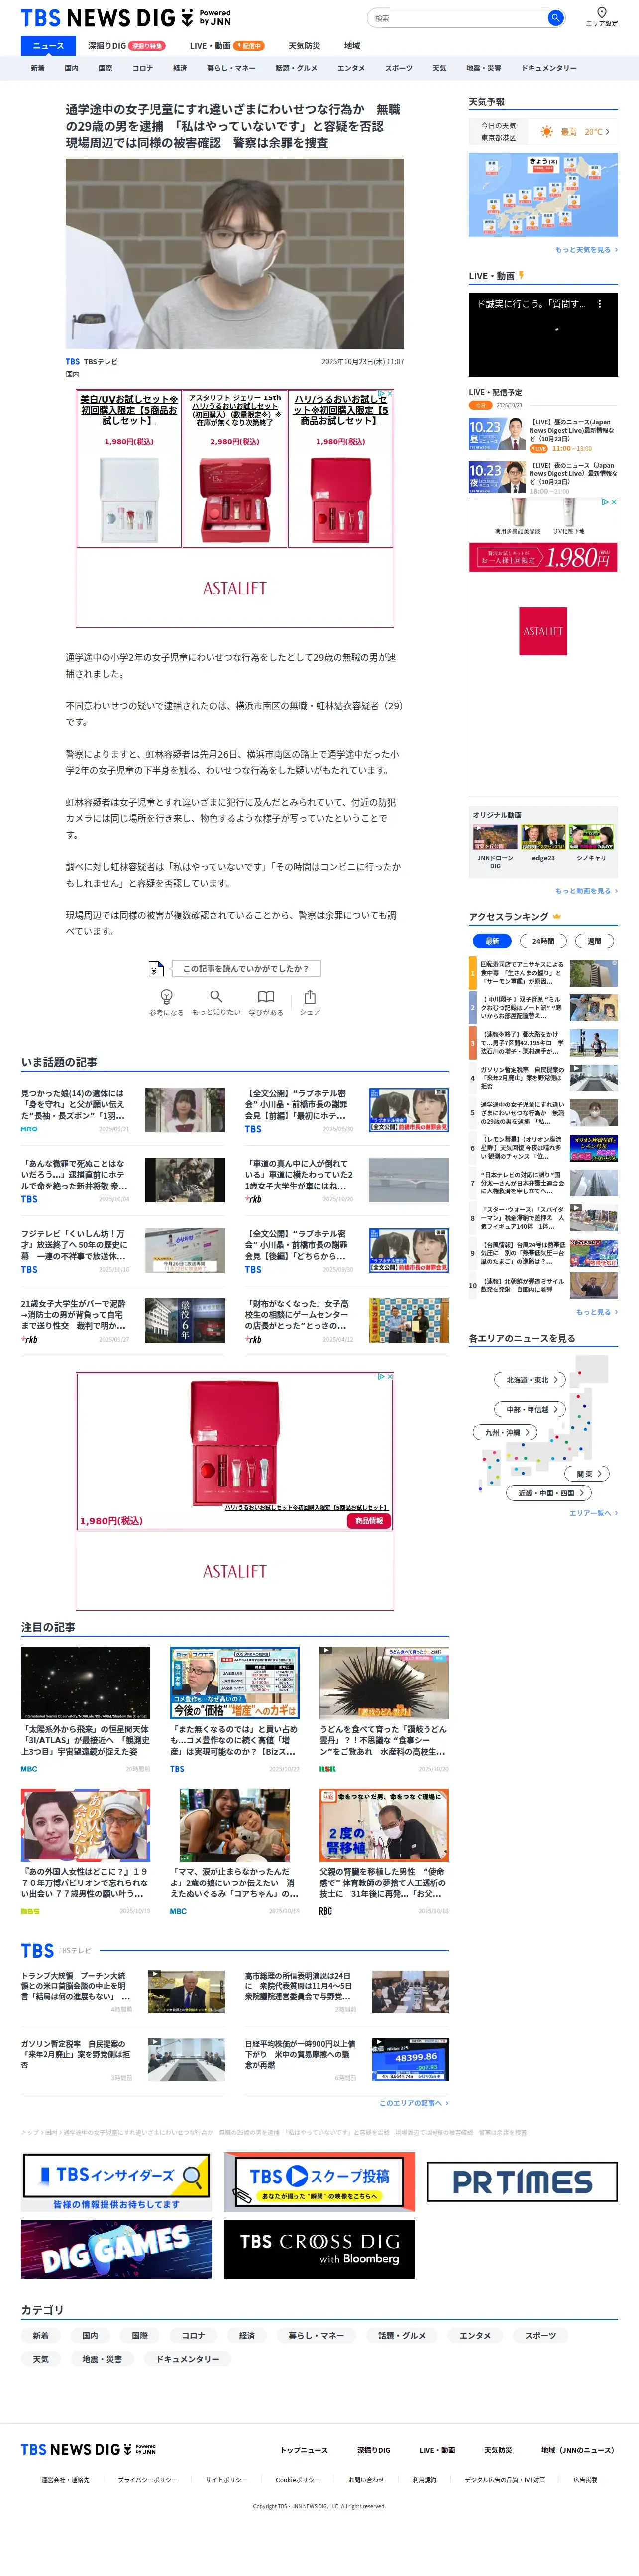Open the フジテレビ「くいしん坊！万才」article
This screenshot has width=639, height=2576.
123,1250
